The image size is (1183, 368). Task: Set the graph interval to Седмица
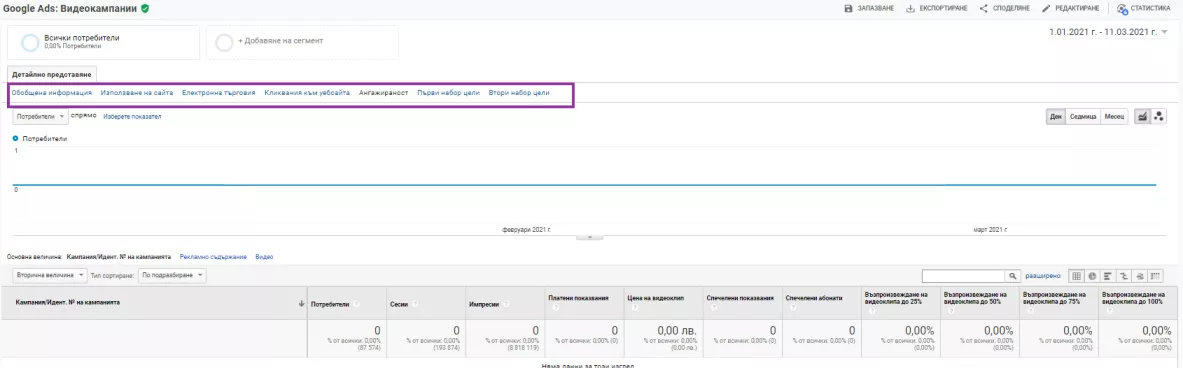pos(1083,117)
